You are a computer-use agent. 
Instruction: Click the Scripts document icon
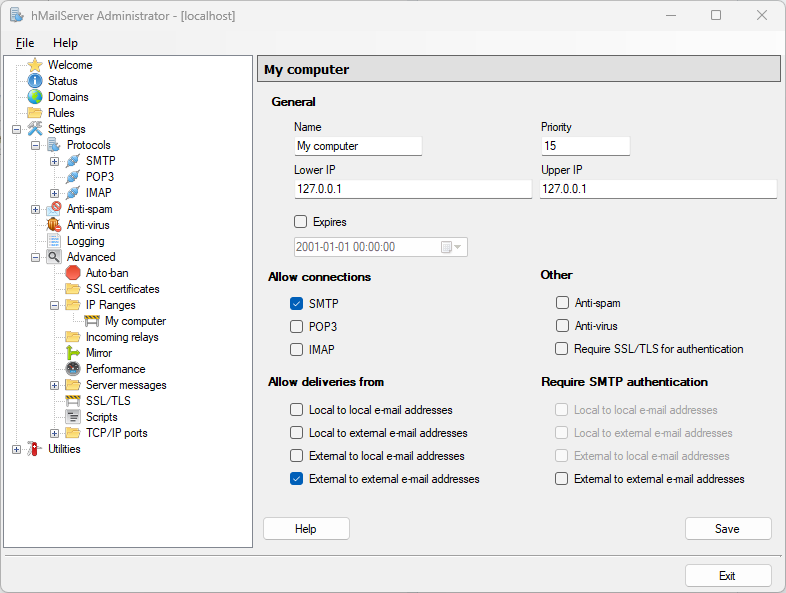[73, 417]
